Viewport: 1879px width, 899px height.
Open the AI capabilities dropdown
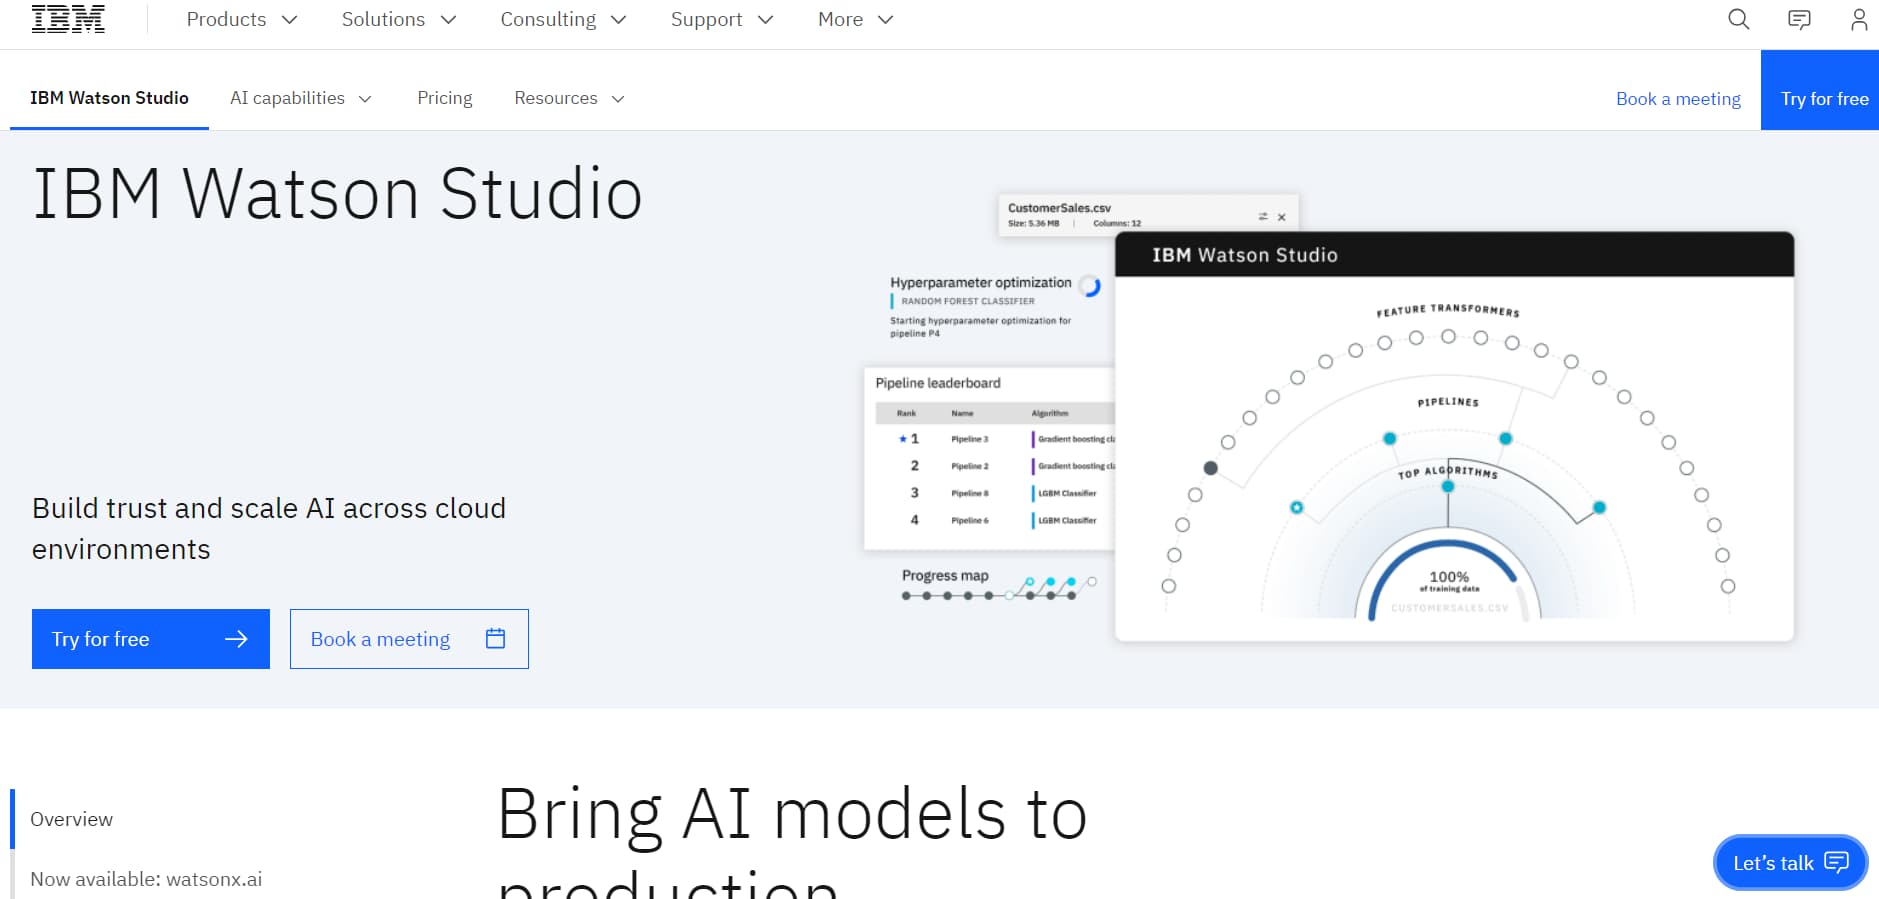301,98
